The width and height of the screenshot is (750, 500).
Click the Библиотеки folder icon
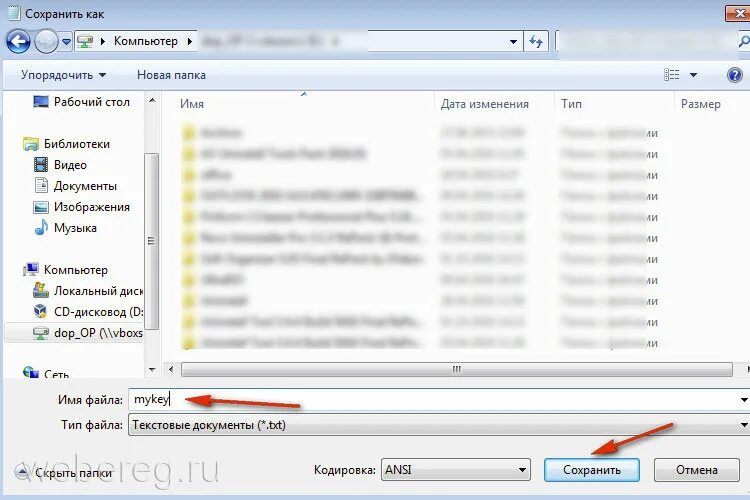(x=31, y=144)
